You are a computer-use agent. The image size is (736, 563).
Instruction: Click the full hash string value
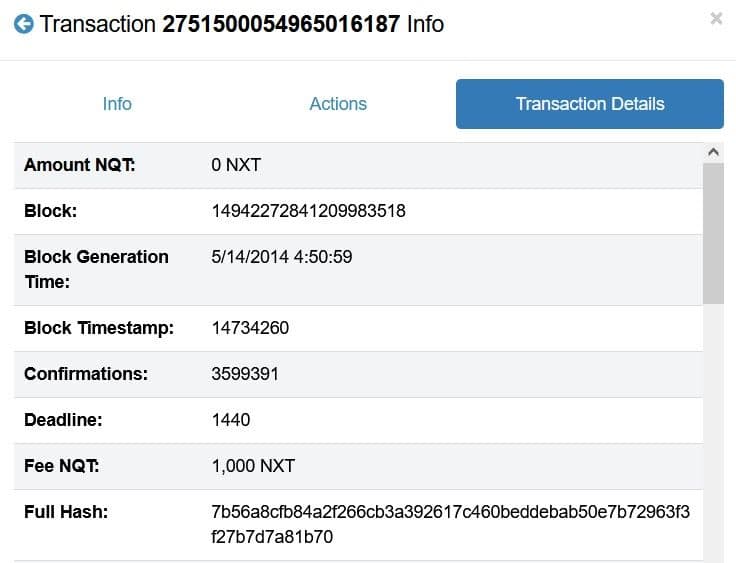[450, 524]
